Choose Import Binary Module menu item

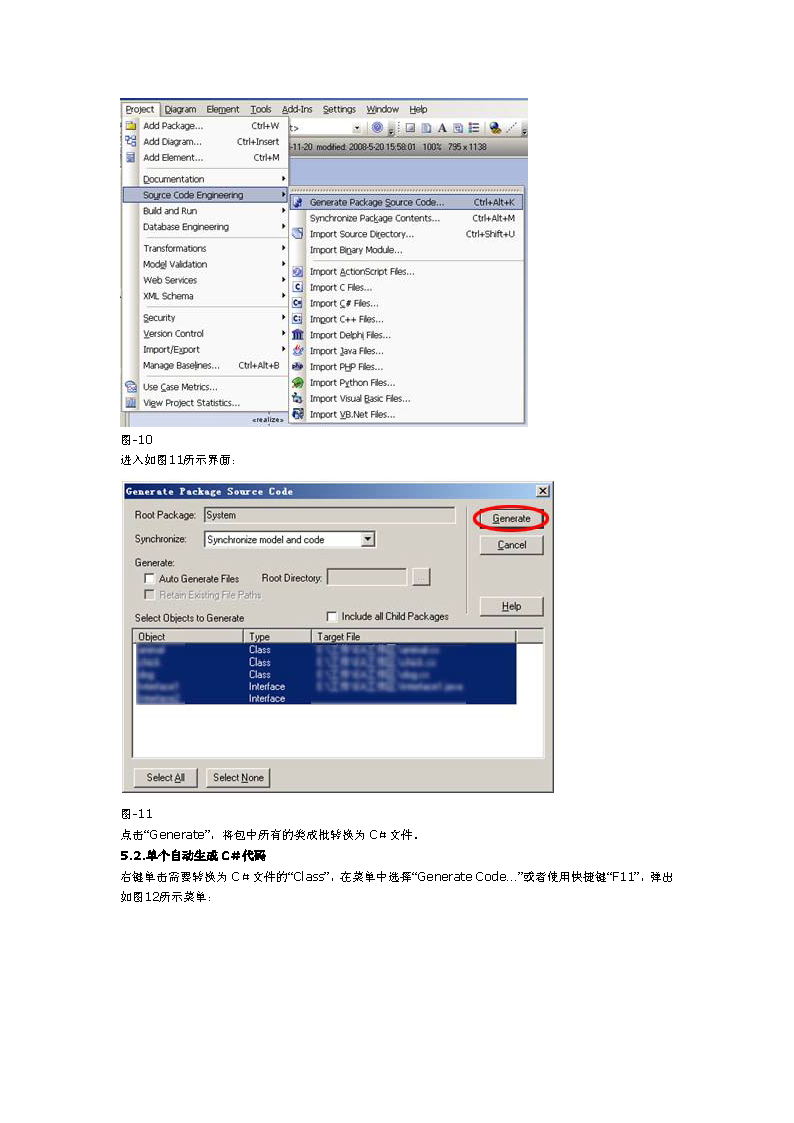[407, 250]
